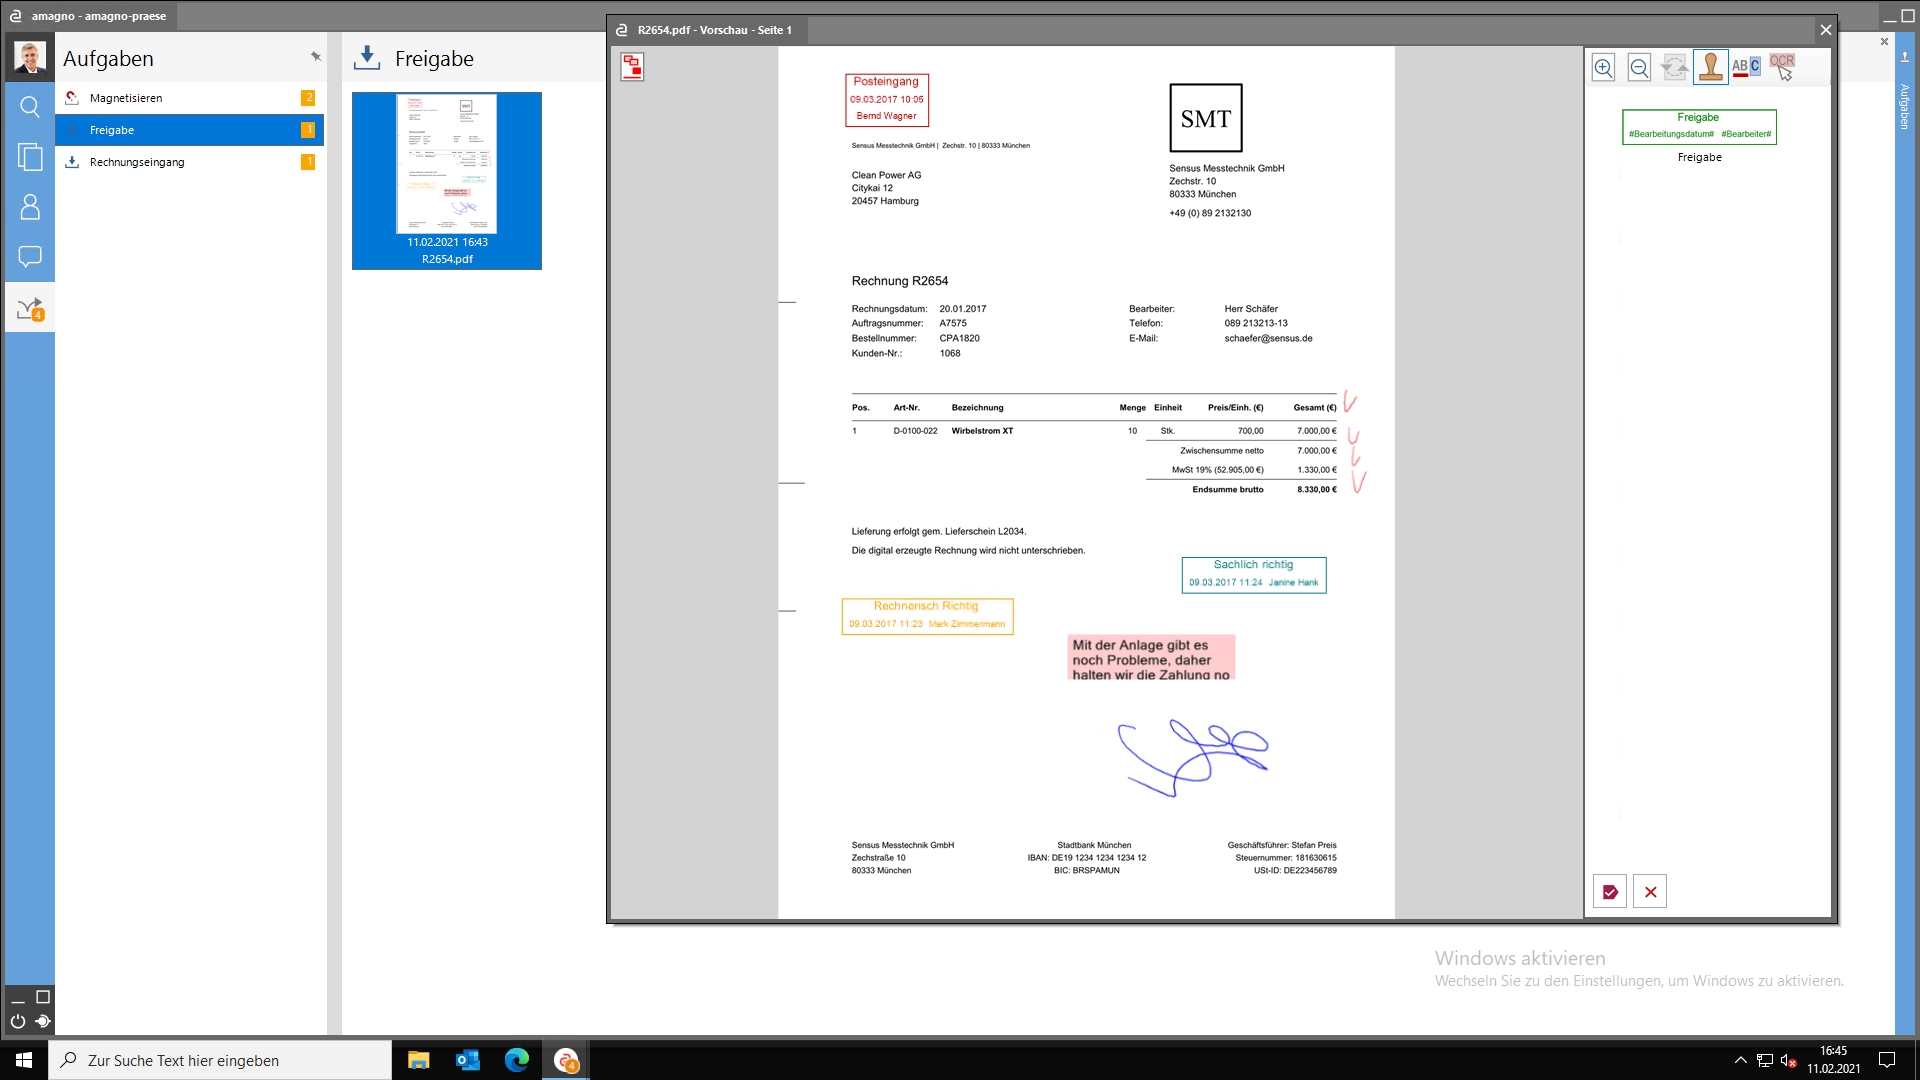Open Microsoft Edge from the taskbar
Image resolution: width=1920 pixels, height=1080 pixels.
click(x=517, y=1060)
